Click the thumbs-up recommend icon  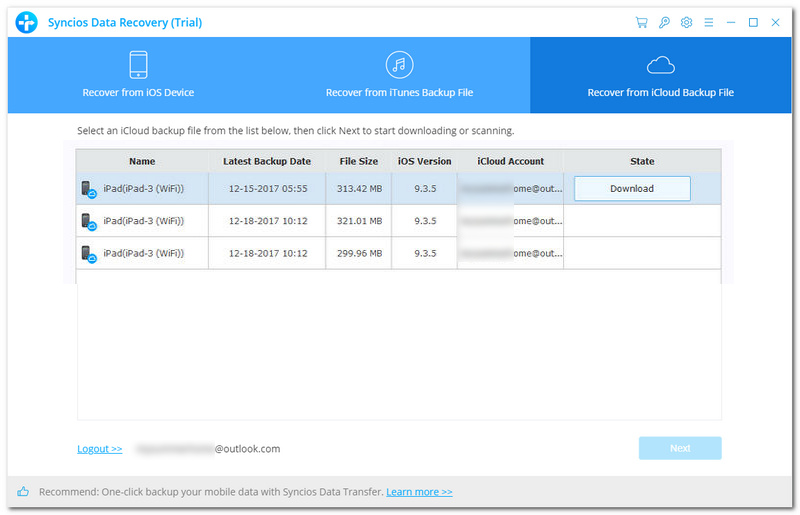pyautogui.click(x=23, y=492)
